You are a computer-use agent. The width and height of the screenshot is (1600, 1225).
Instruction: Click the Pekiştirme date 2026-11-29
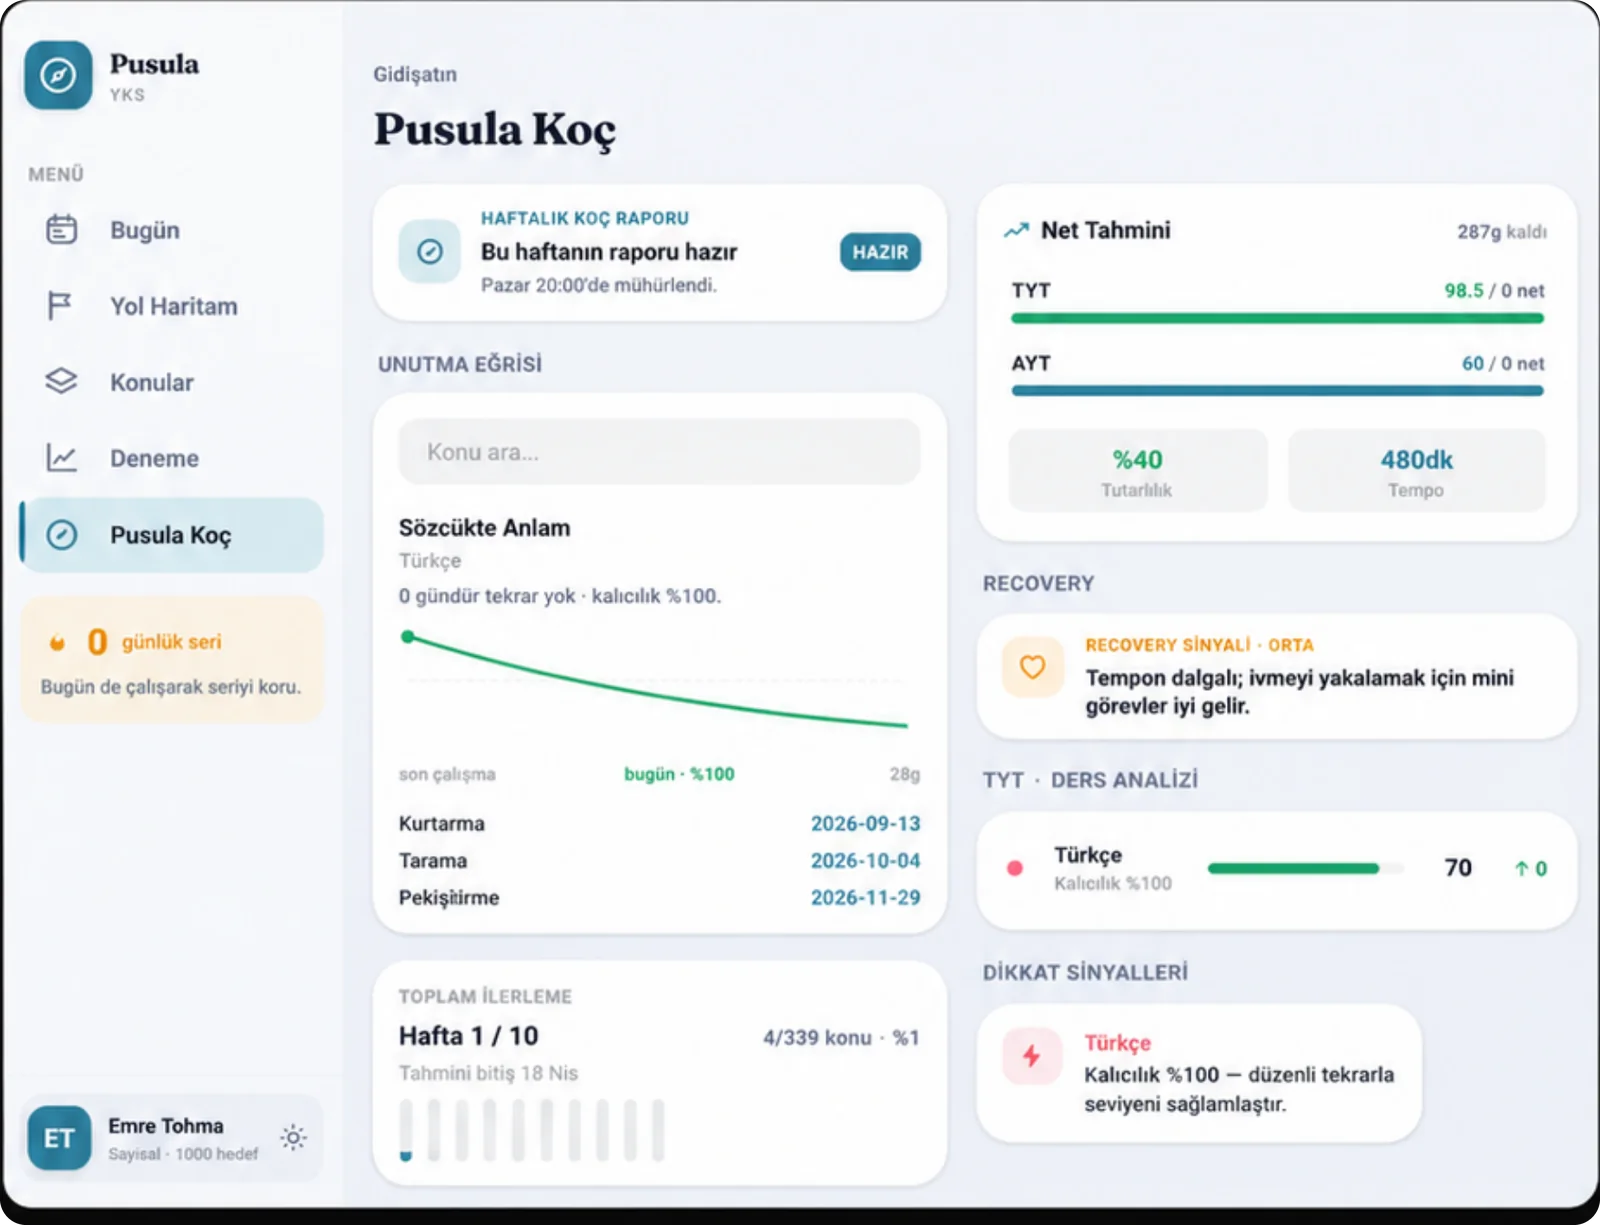coord(865,898)
